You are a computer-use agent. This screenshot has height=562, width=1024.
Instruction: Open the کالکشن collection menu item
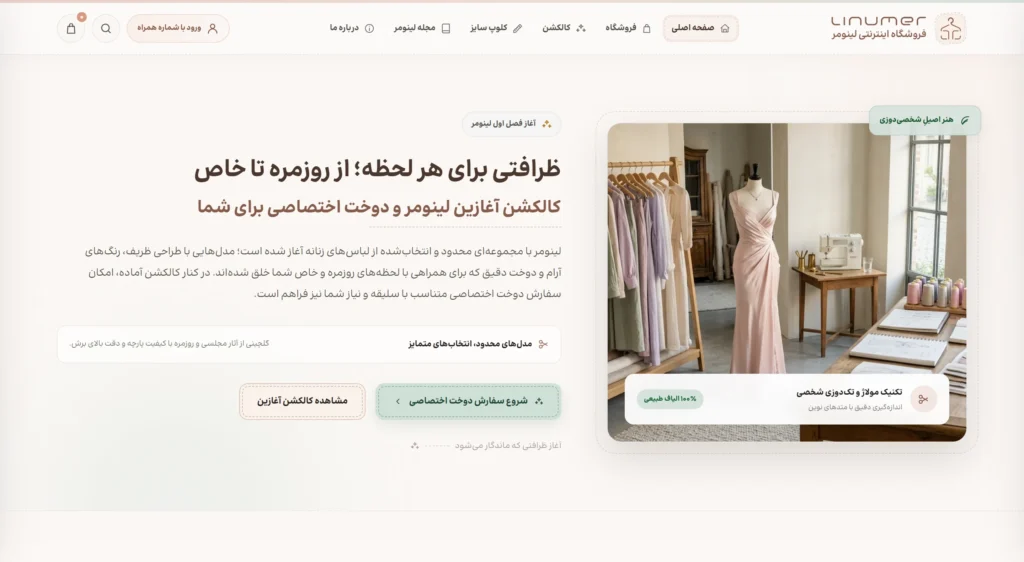564,28
